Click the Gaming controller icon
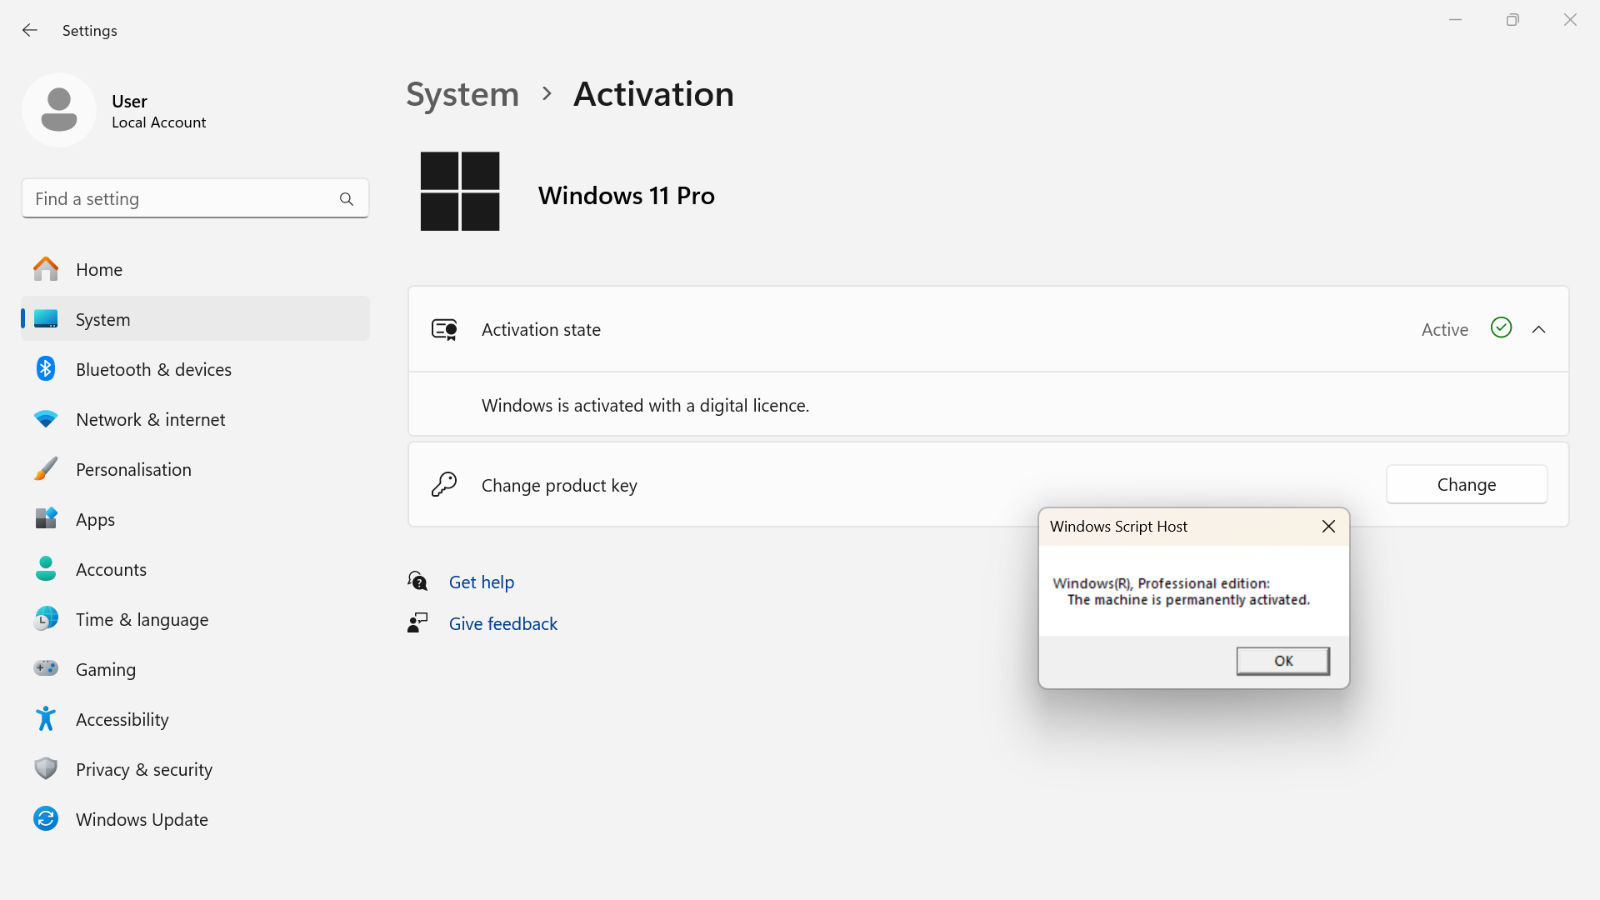The image size is (1600, 900). (x=46, y=668)
